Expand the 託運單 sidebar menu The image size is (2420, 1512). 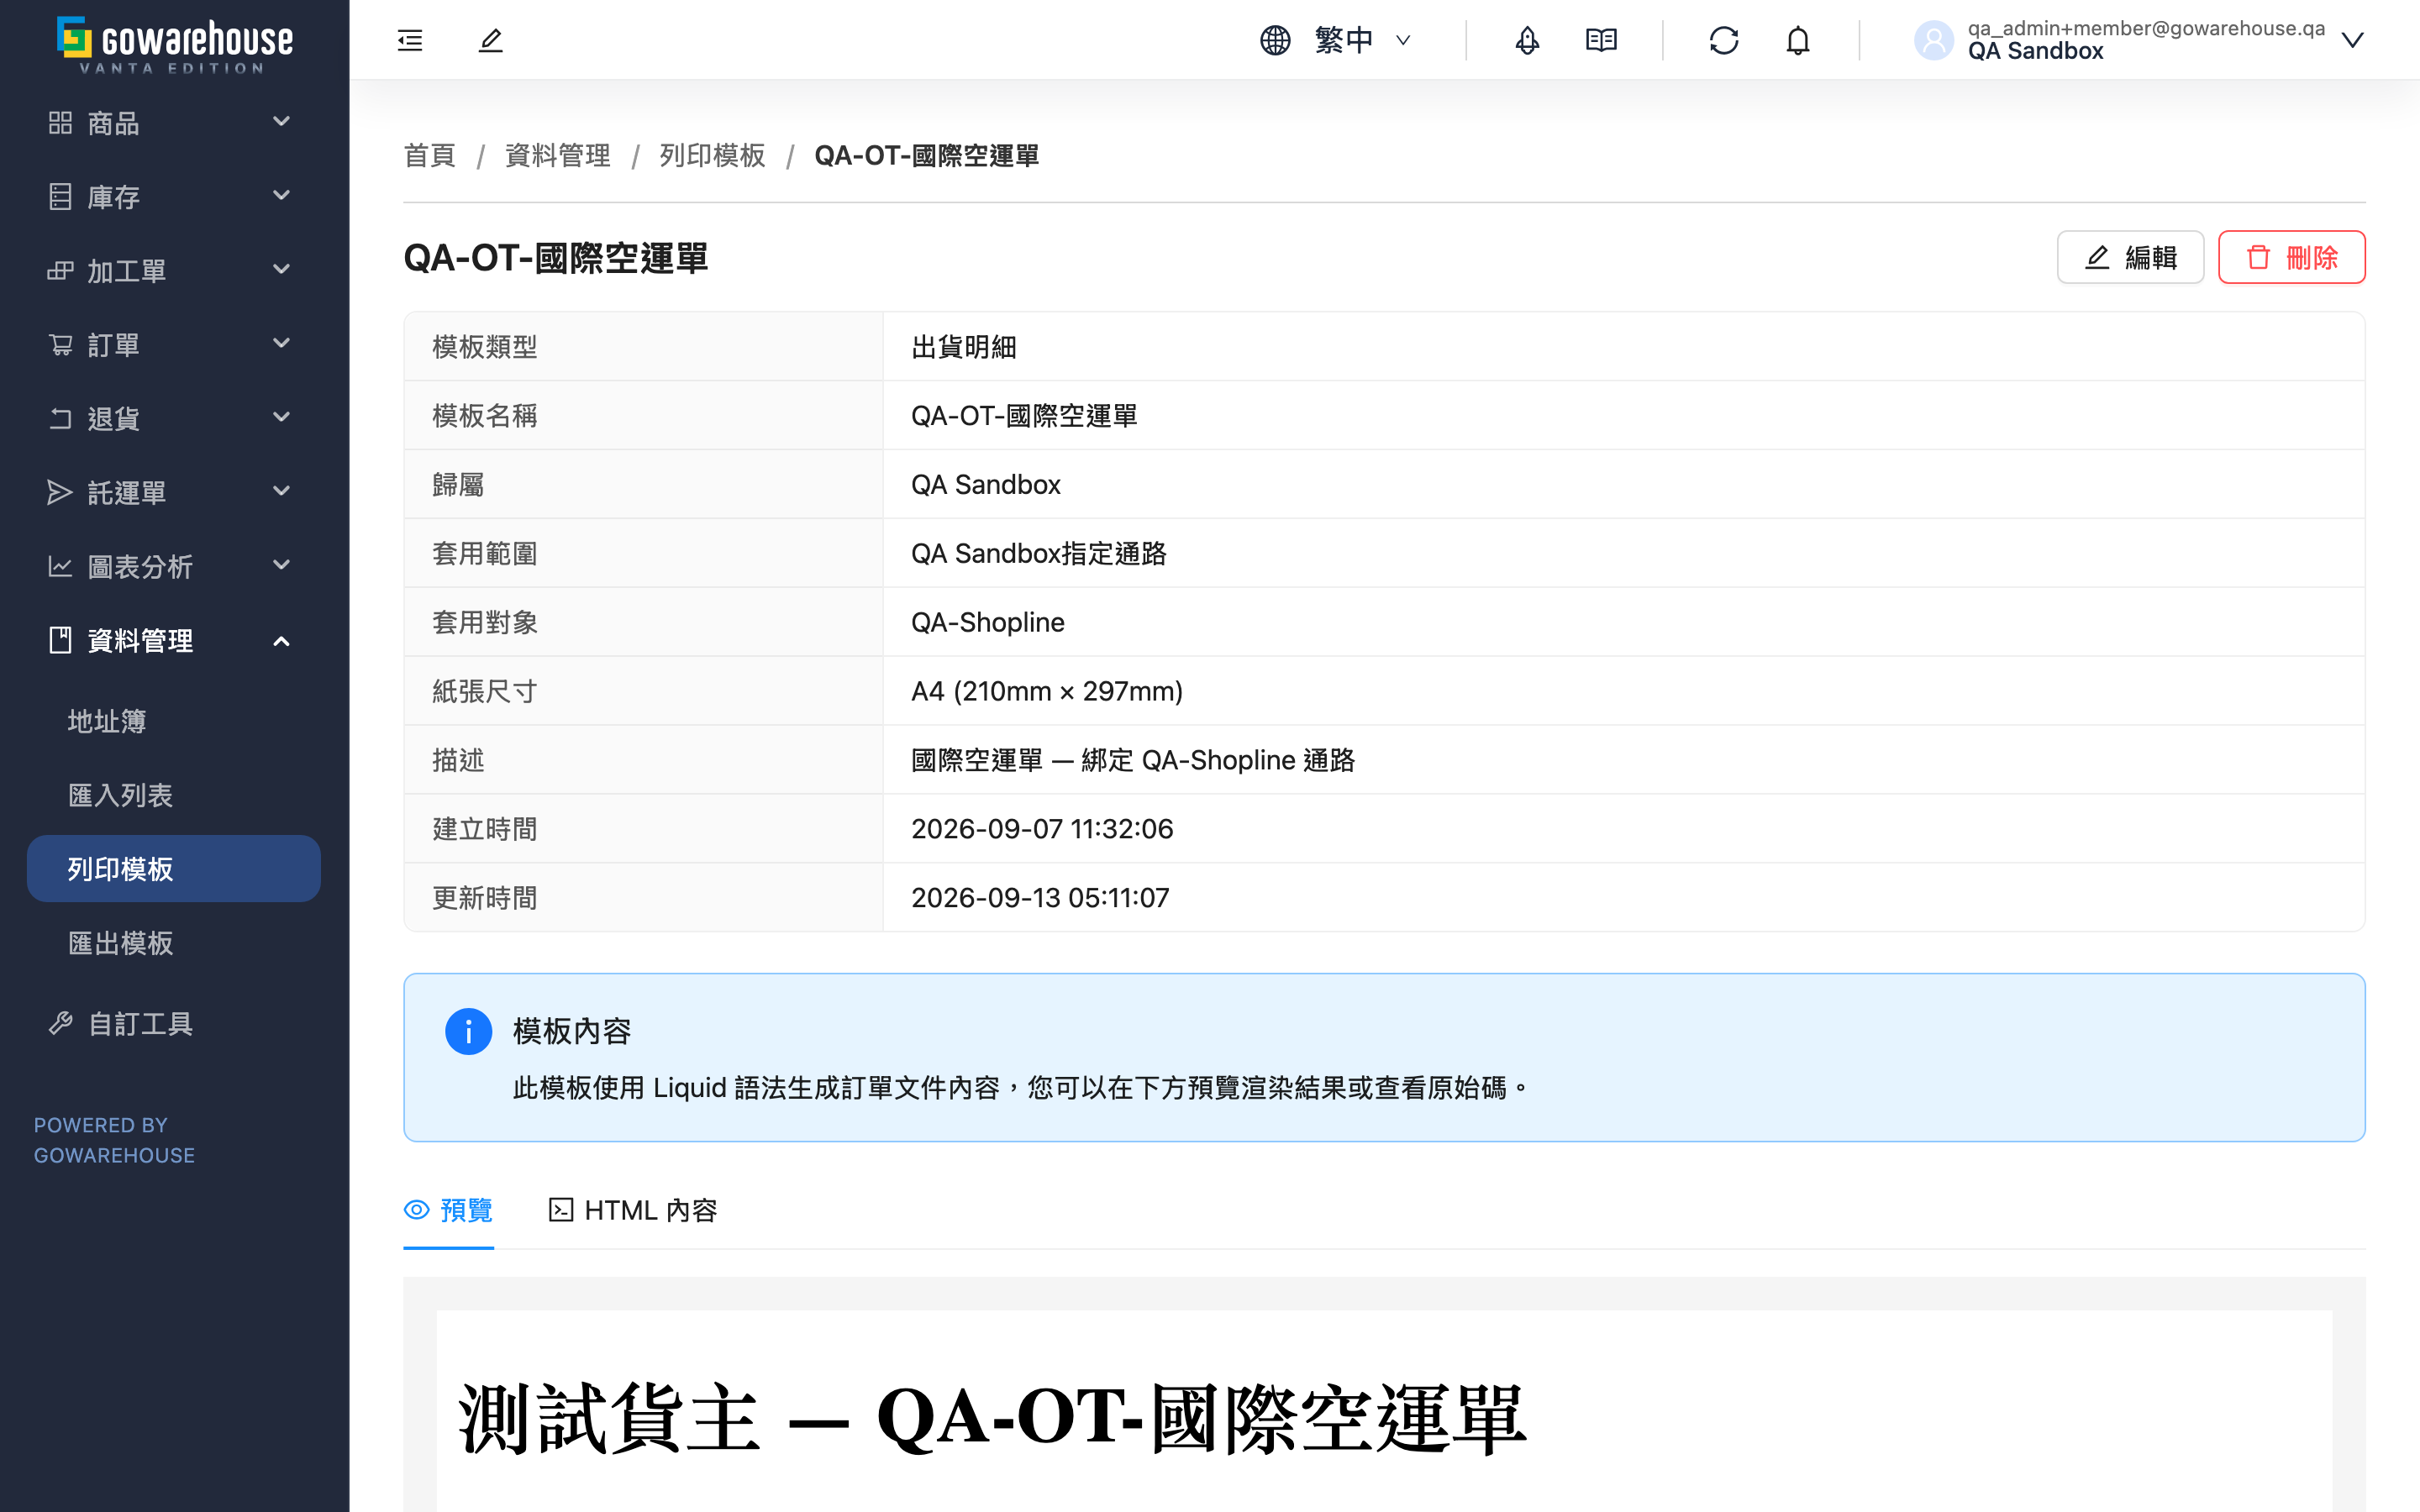[174, 493]
